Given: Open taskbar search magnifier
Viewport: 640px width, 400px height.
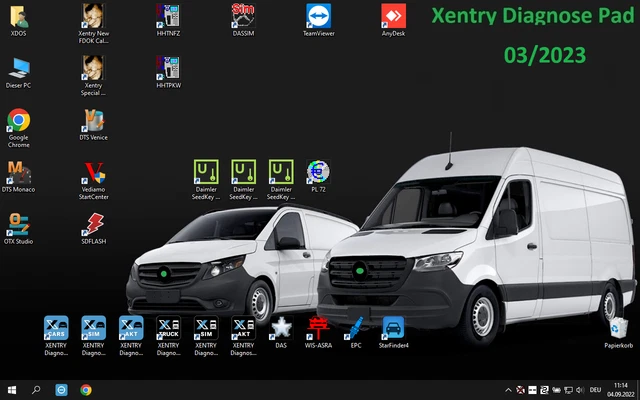Looking at the screenshot, I should pyautogui.click(x=36, y=390).
